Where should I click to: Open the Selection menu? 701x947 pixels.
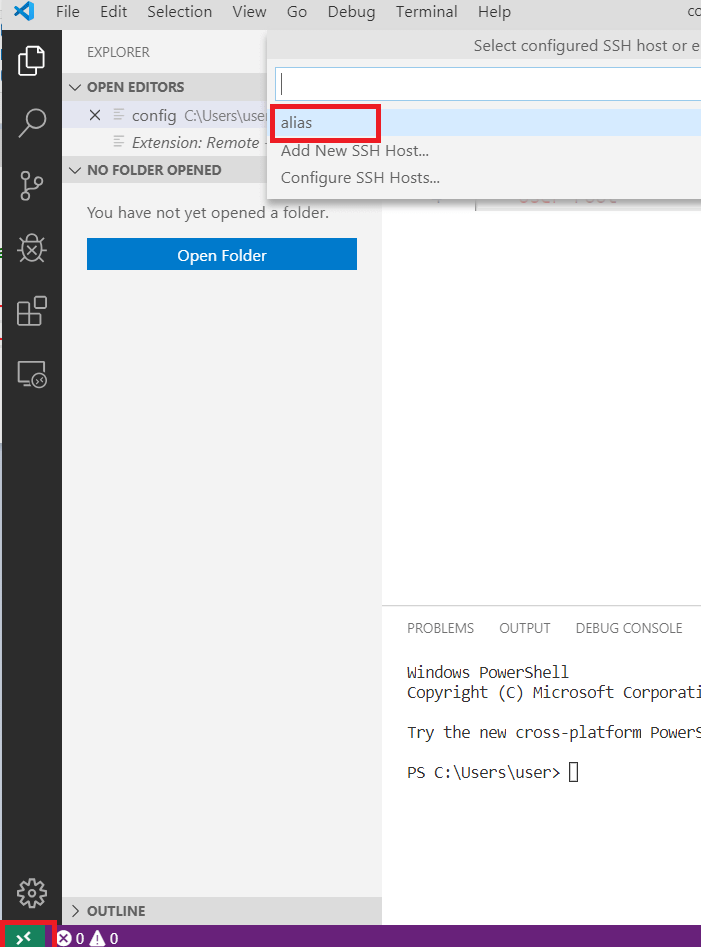[x=179, y=11]
